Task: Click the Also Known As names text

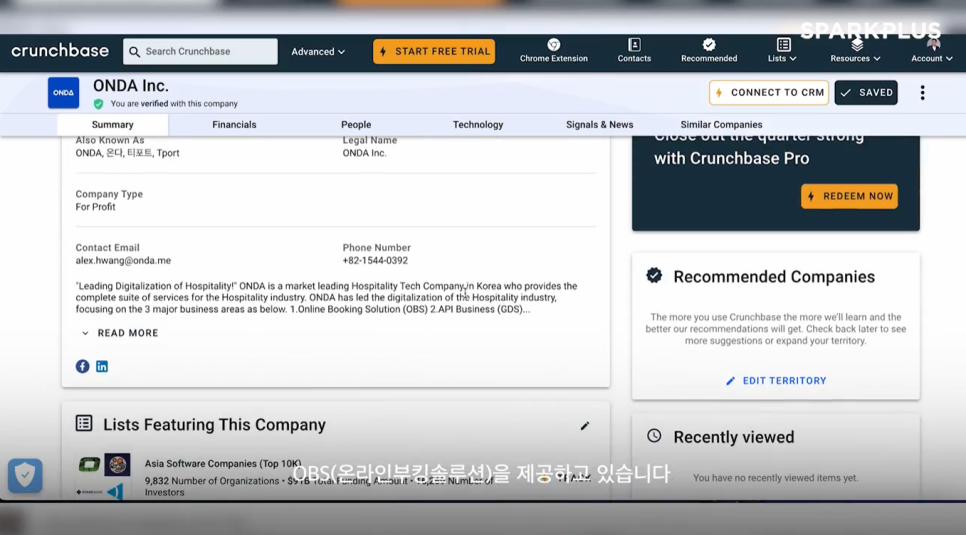Action: click(128, 153)
